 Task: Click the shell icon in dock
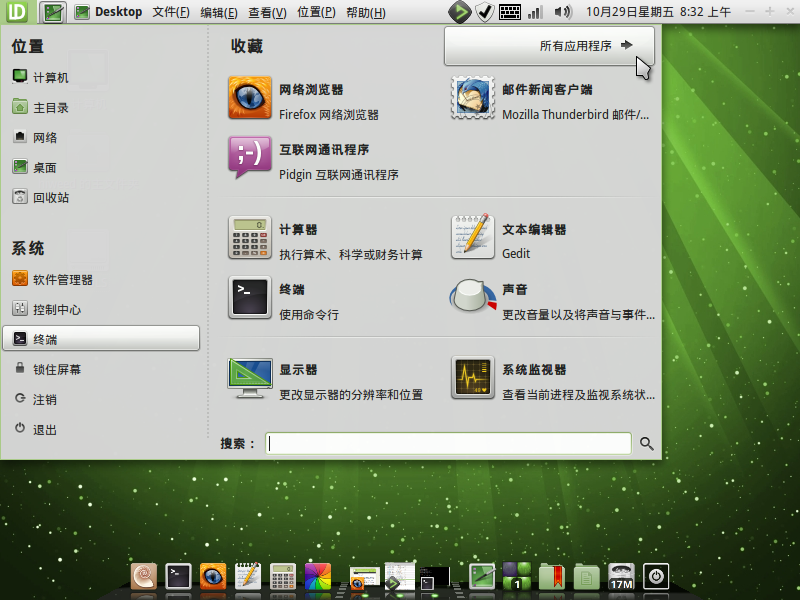[x=144, y=577]
